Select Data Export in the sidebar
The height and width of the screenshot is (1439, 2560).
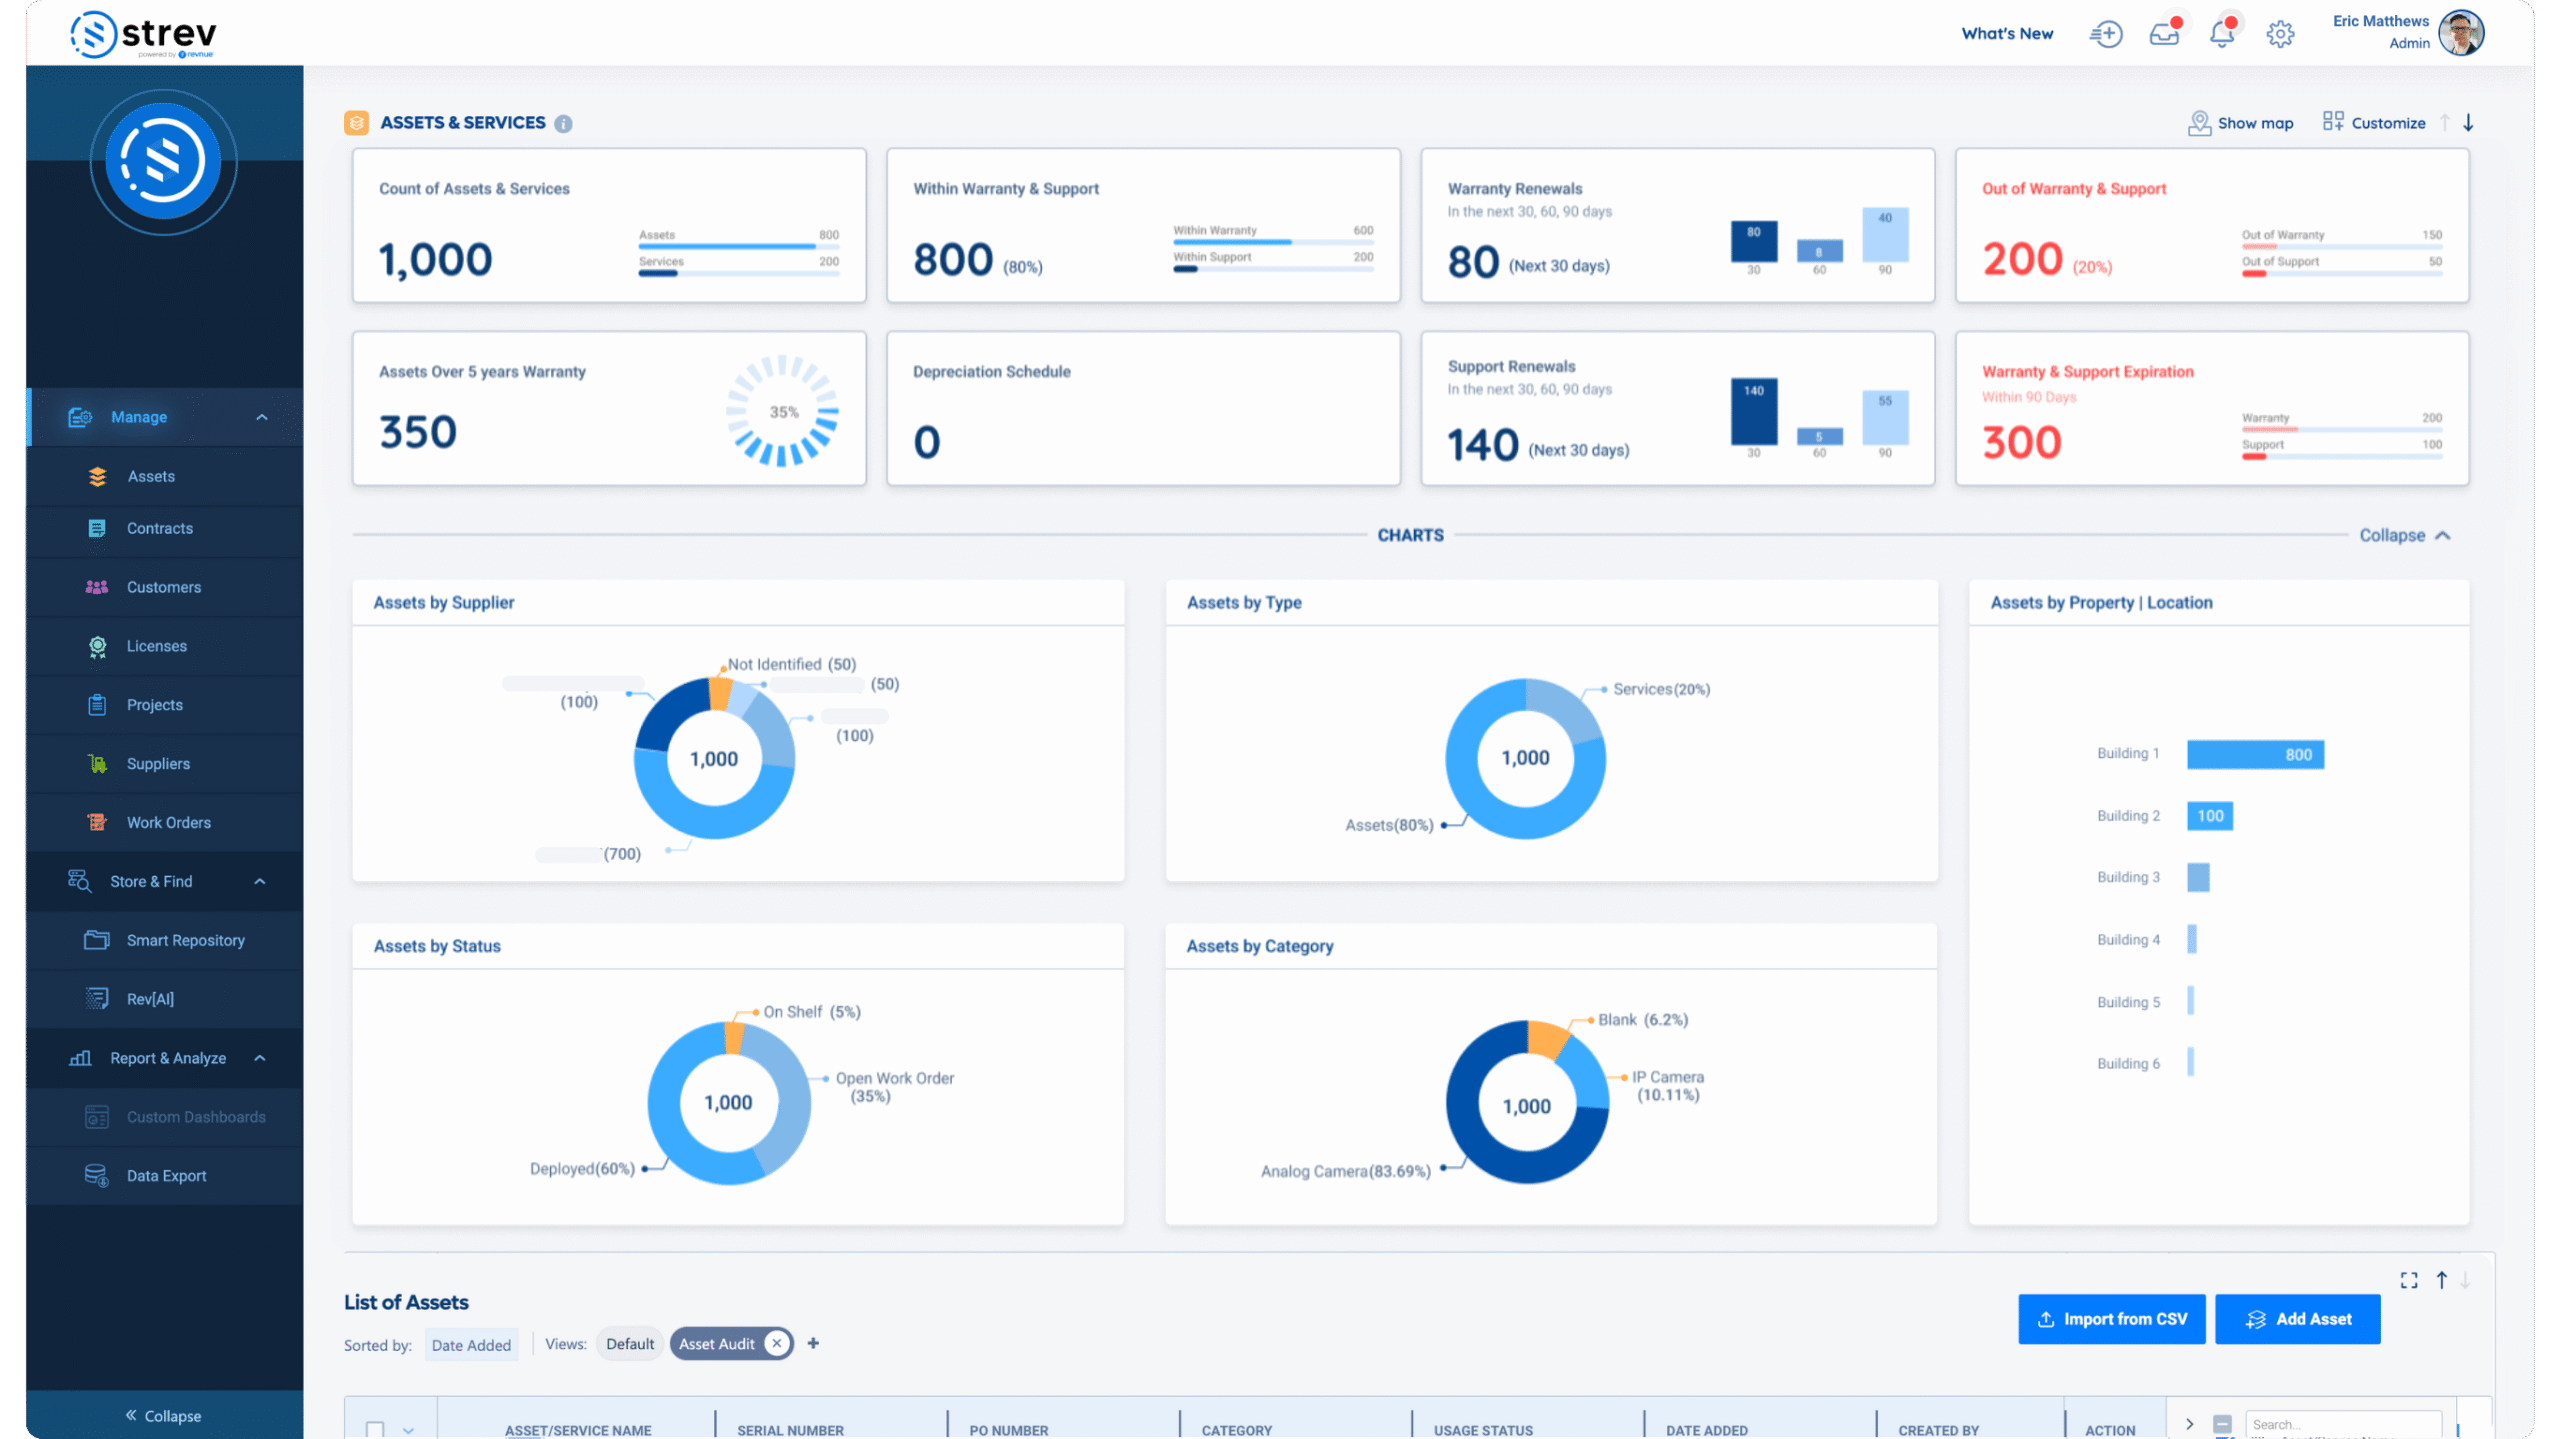pos(166,1175)
